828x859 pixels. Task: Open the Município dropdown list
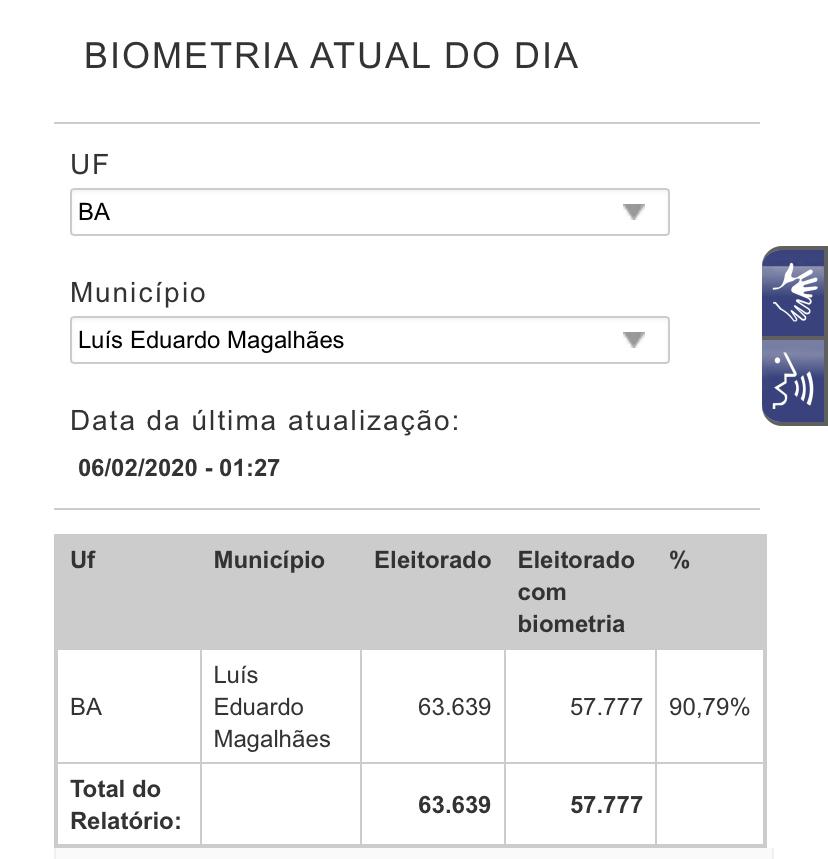[x=369, y=340]
